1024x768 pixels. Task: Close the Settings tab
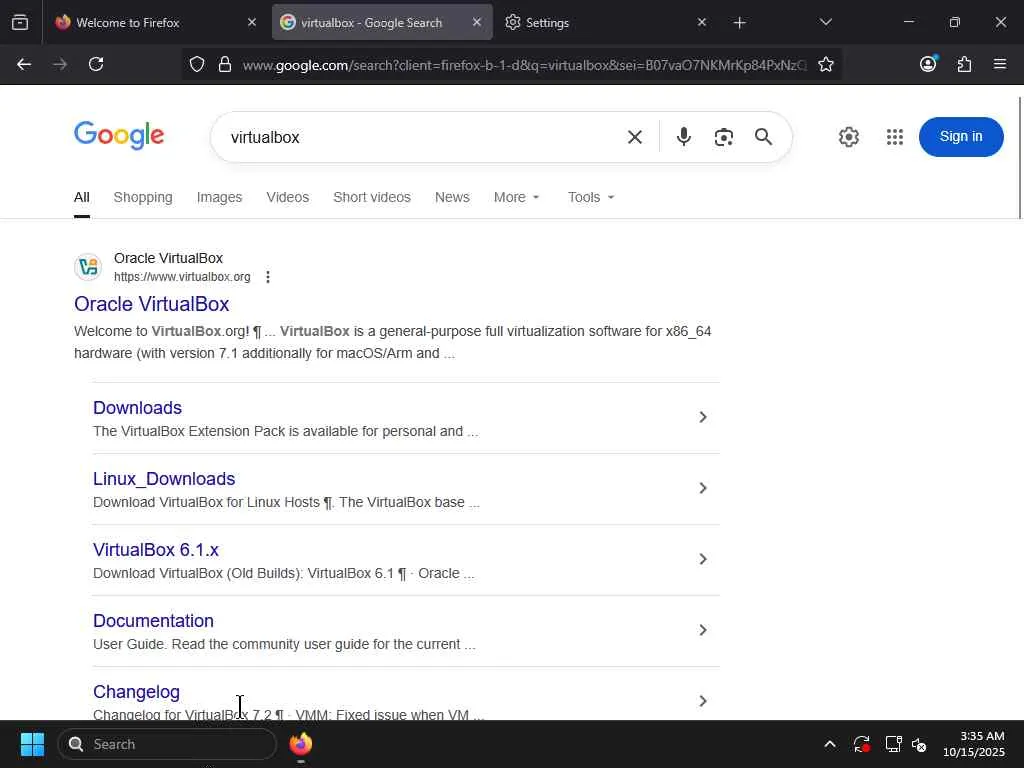click(x=701, y=22)
